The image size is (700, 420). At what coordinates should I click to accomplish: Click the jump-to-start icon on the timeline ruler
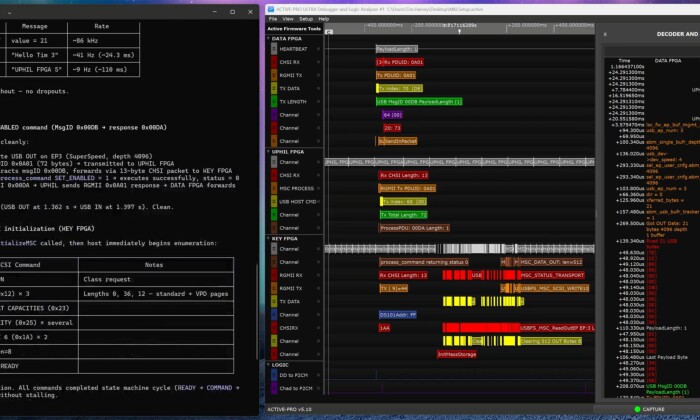point(329,32)
